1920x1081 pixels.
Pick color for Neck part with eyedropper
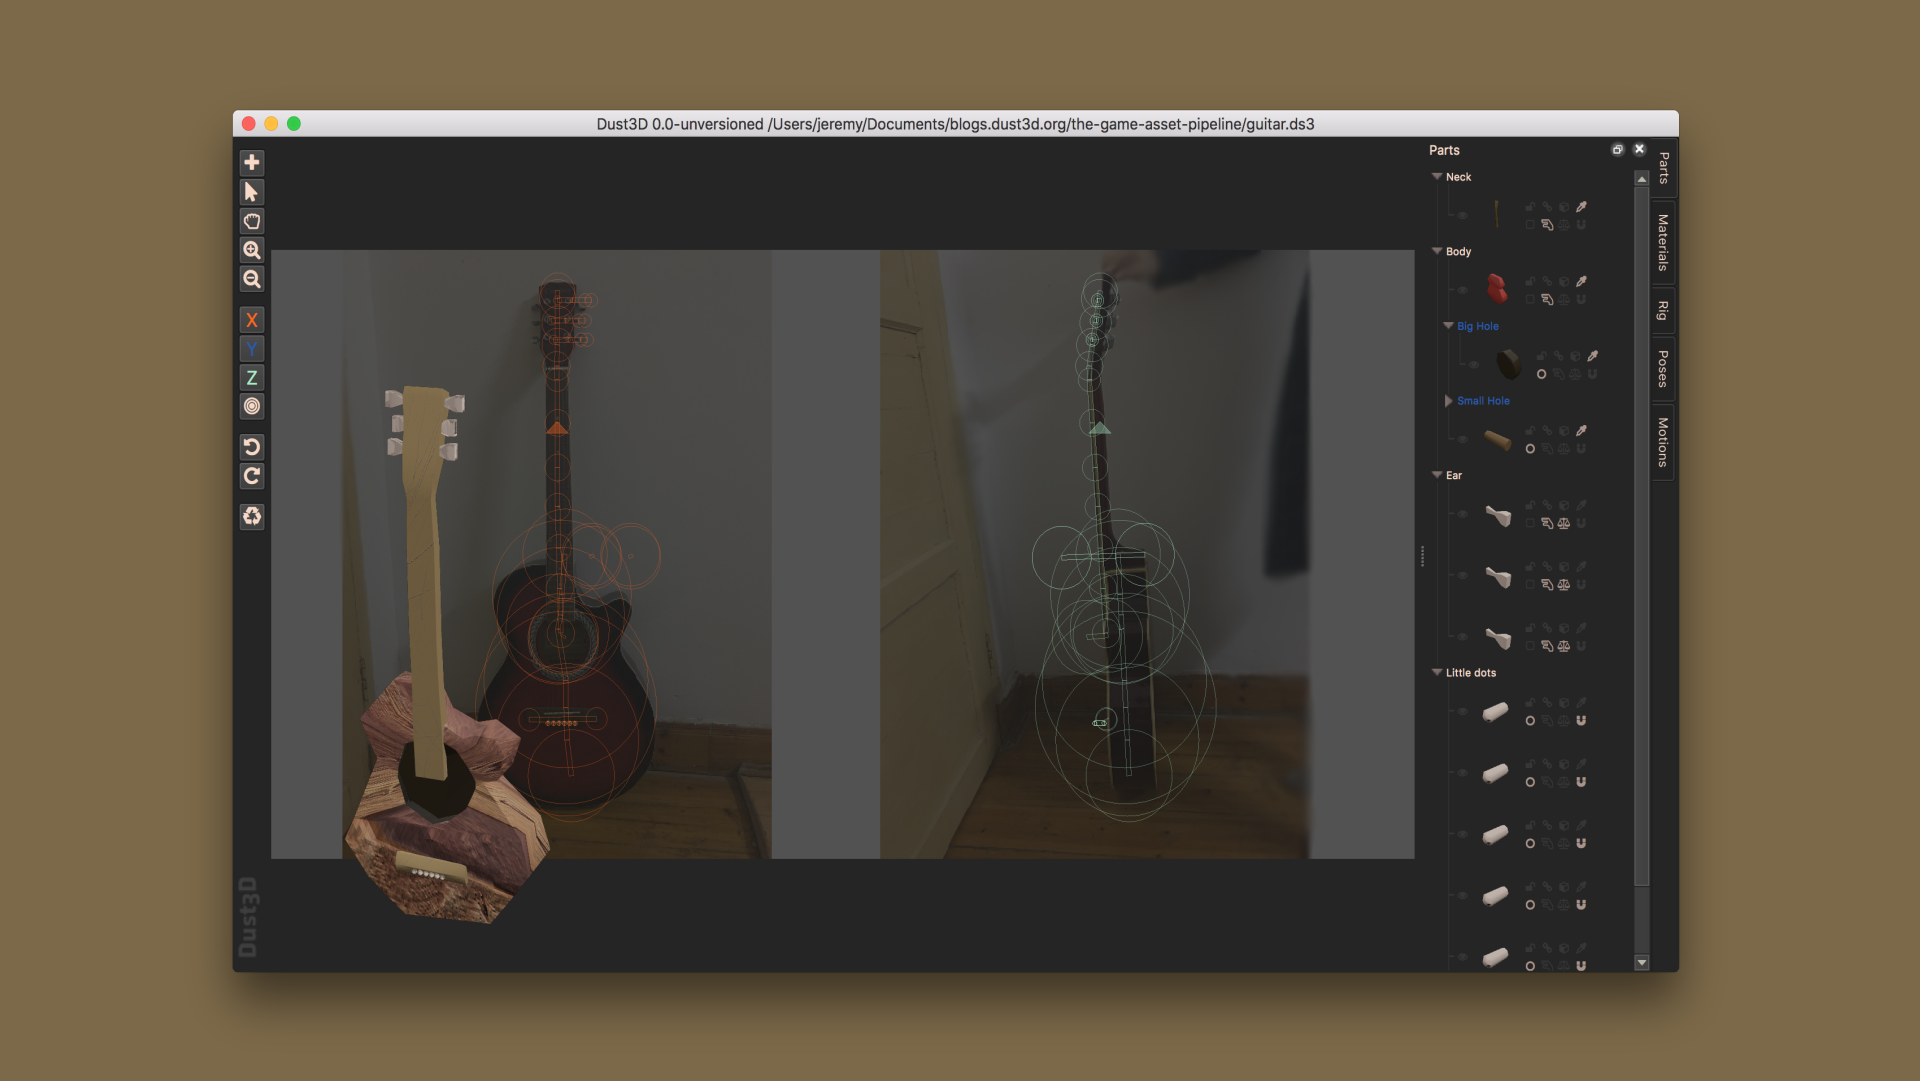point(1581,206)
